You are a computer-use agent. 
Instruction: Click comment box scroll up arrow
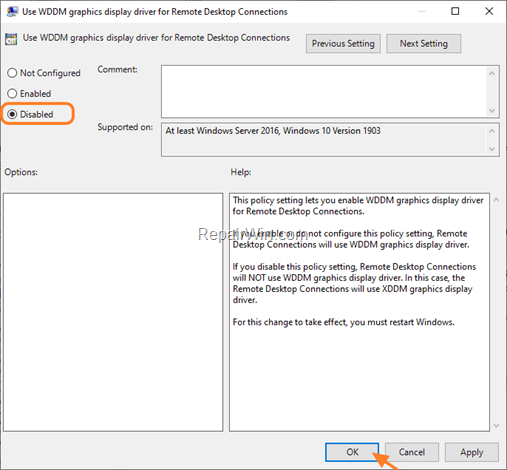(492, 73)
